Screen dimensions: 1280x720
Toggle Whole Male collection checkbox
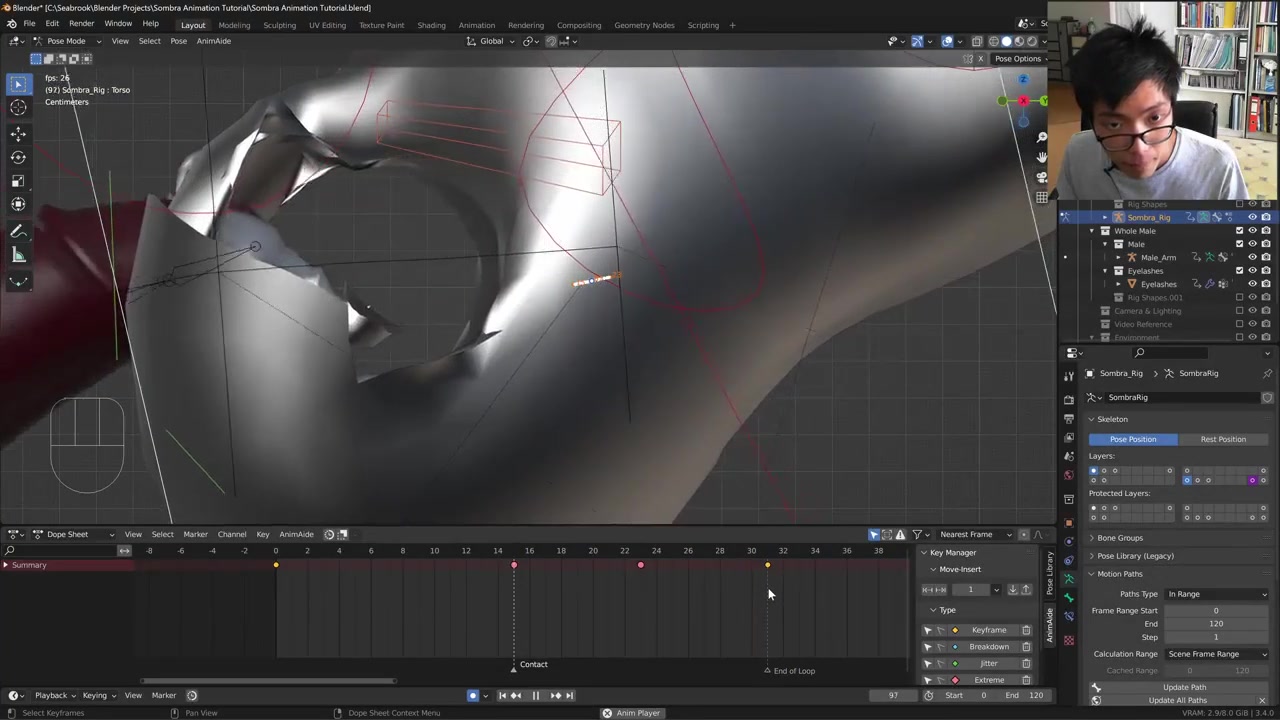coord(1239,231)
